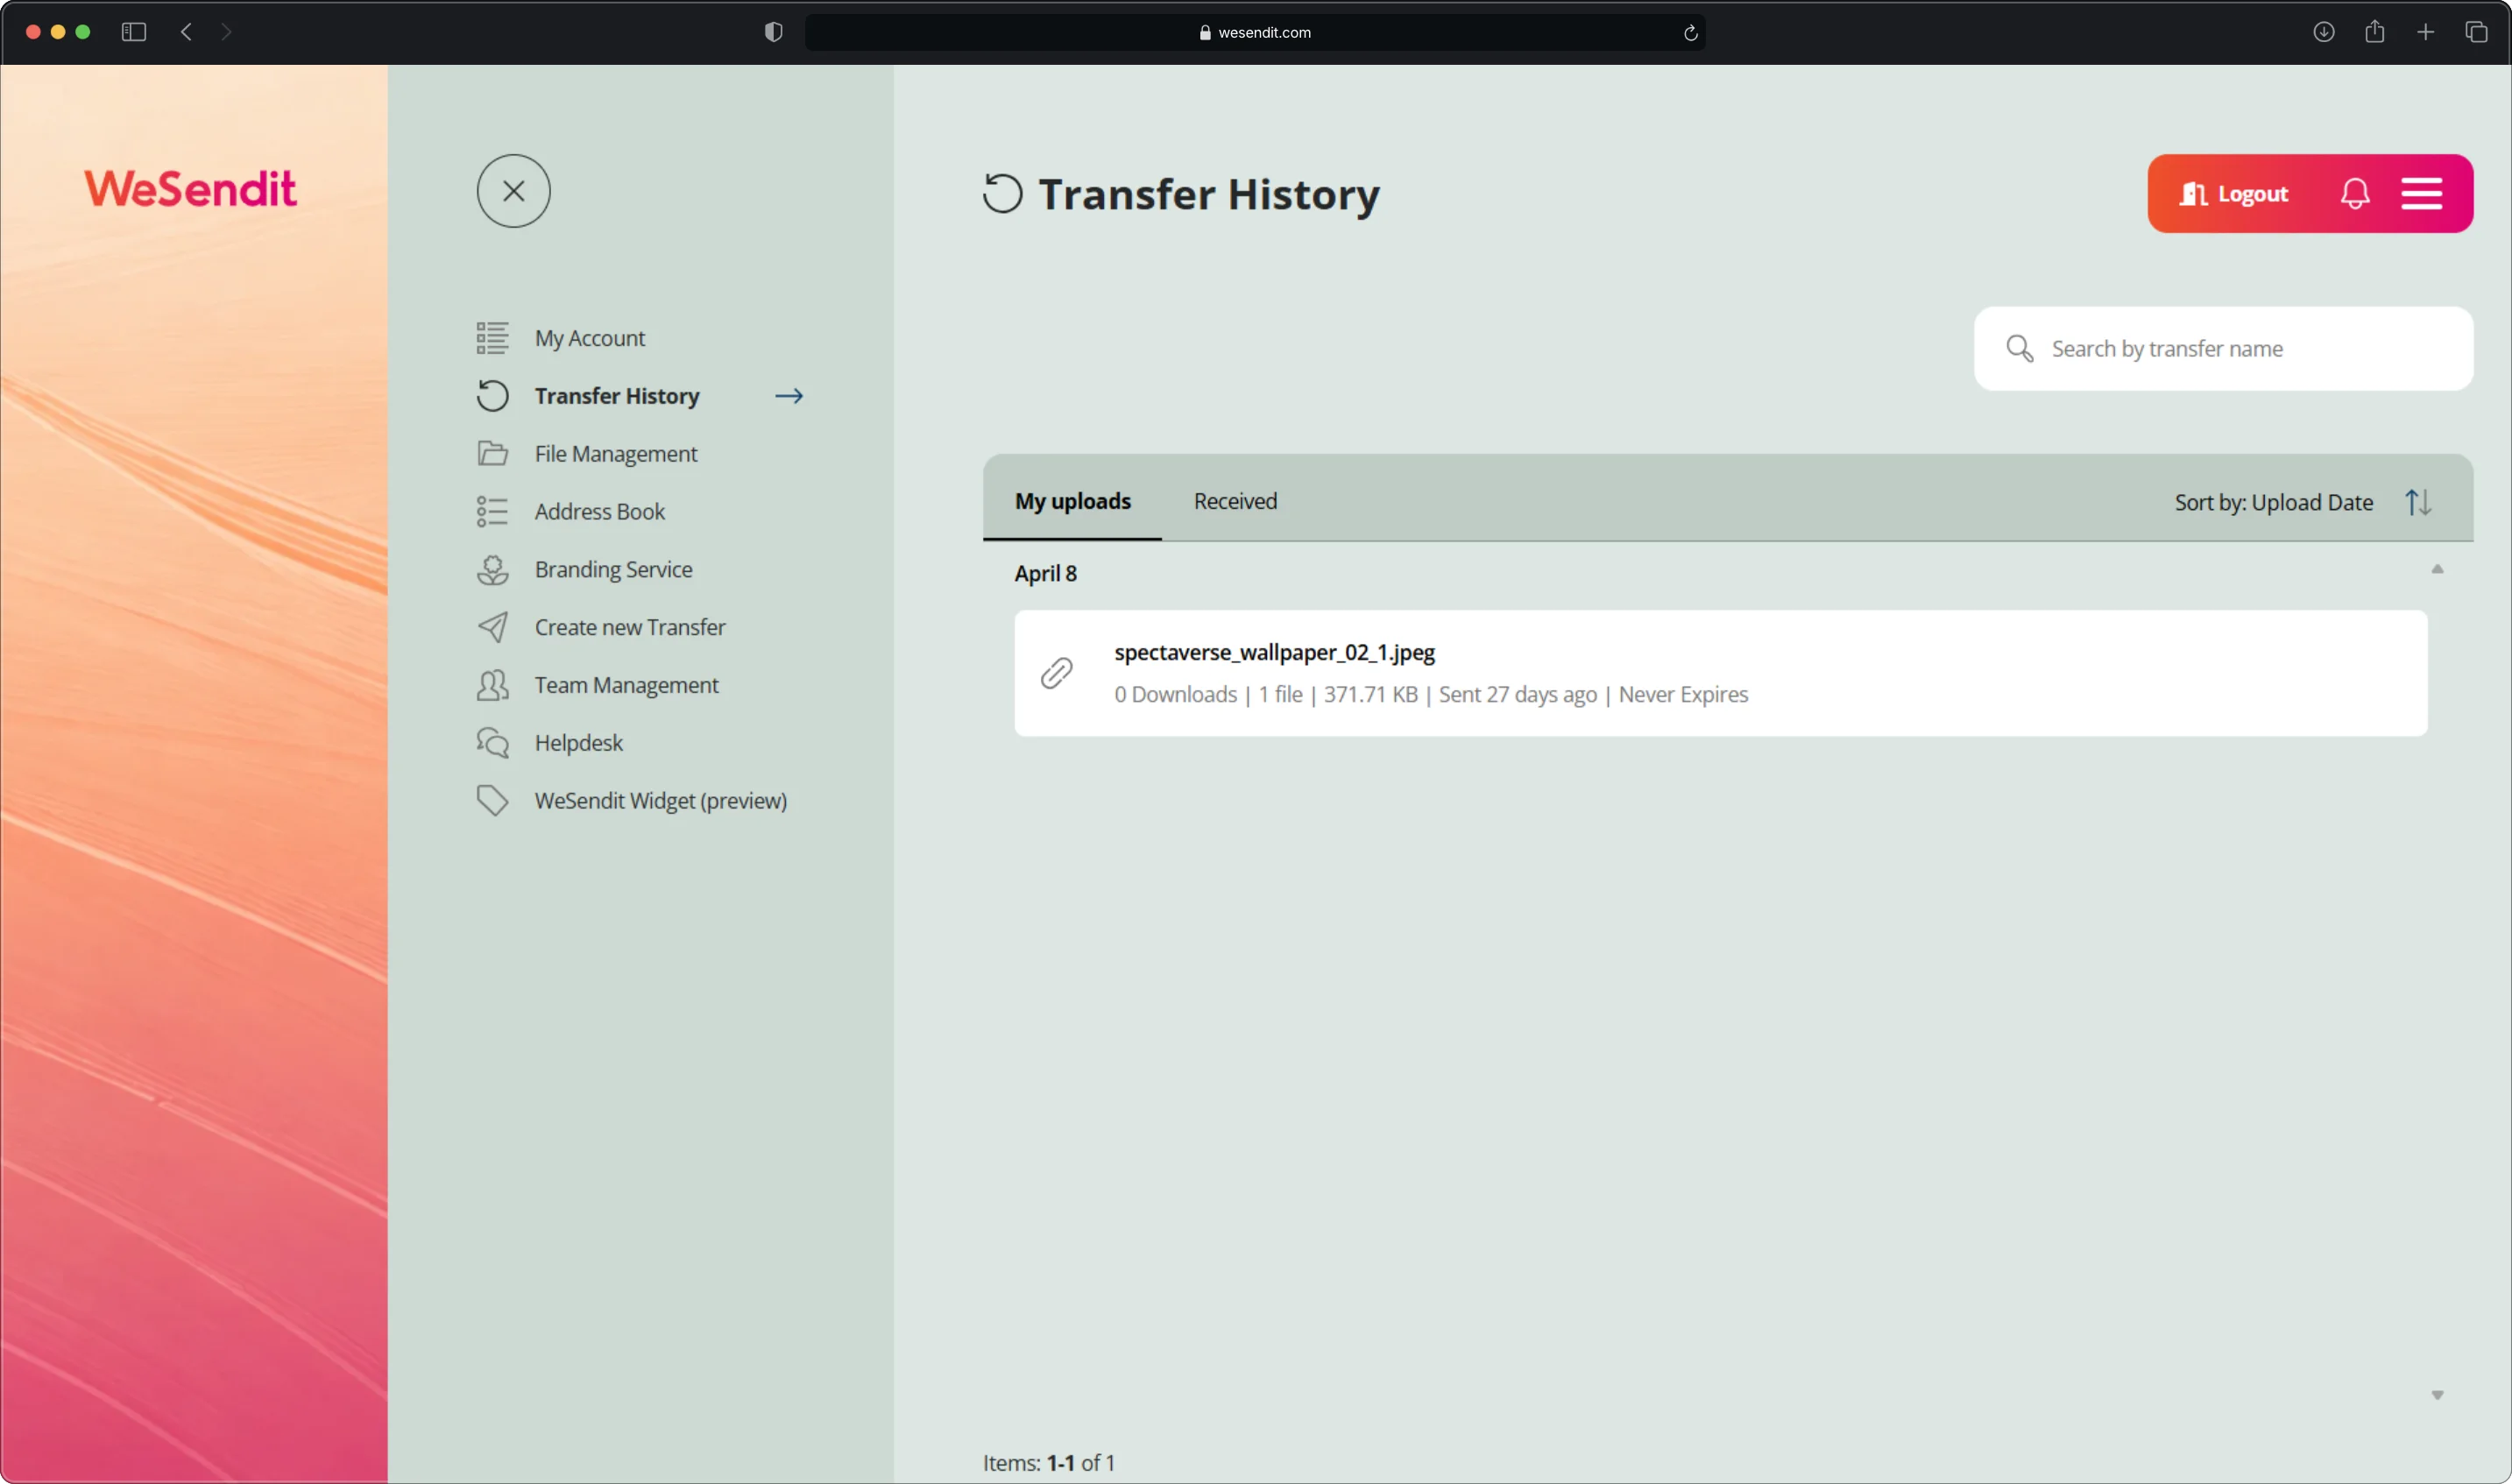Show tab overview icon in Safari

2477,32
